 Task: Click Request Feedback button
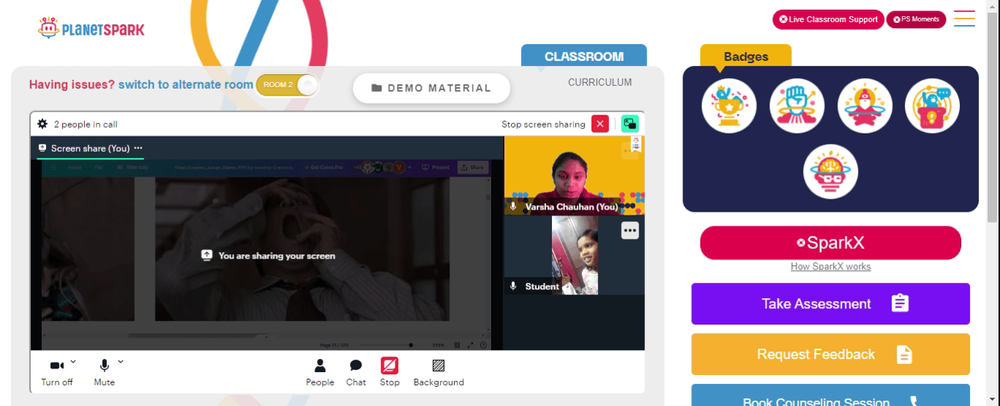click(830, 354)
